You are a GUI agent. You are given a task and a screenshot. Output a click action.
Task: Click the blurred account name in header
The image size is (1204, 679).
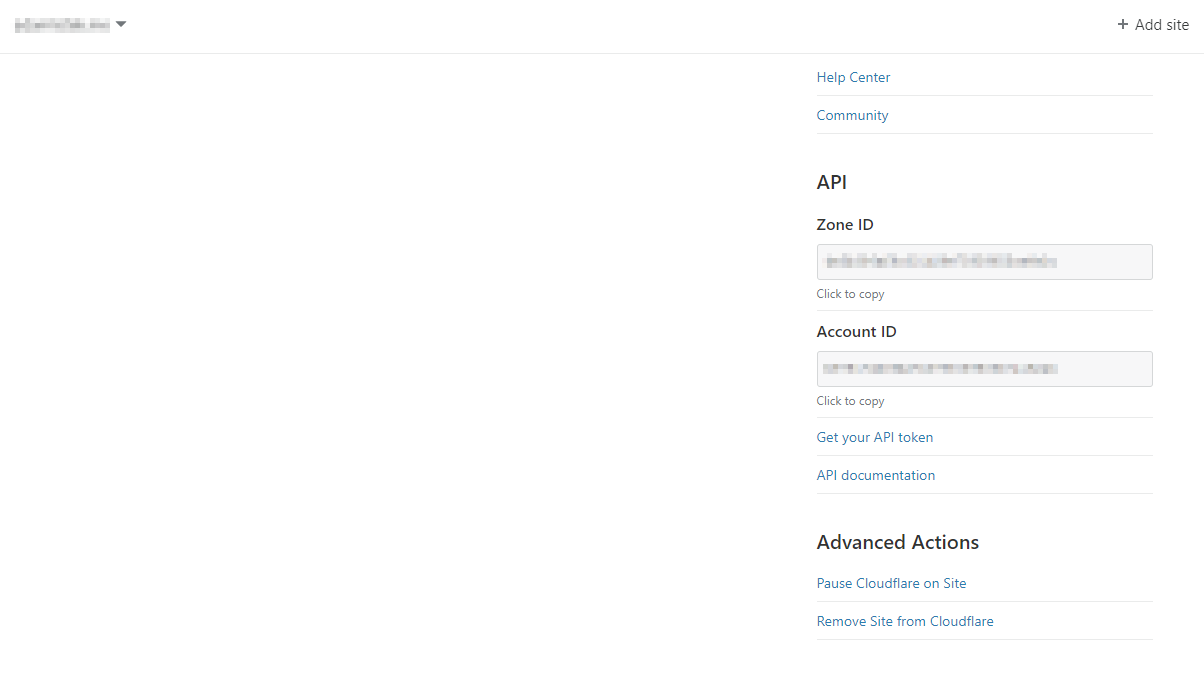click(62, 25)
